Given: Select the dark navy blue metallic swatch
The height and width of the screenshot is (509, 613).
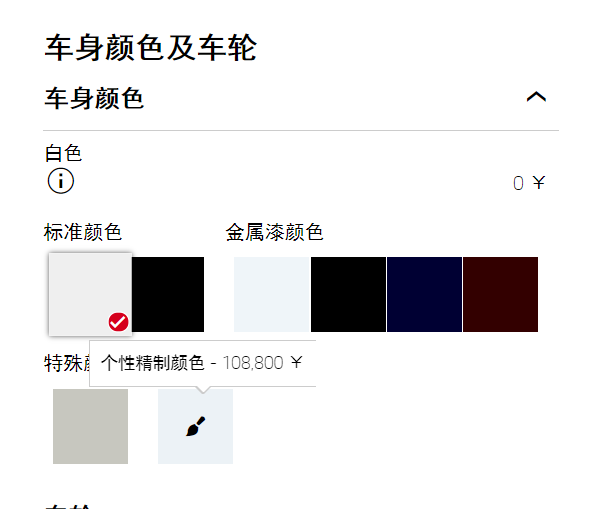Looking at the screenshot, I should [x=424, y=294].
